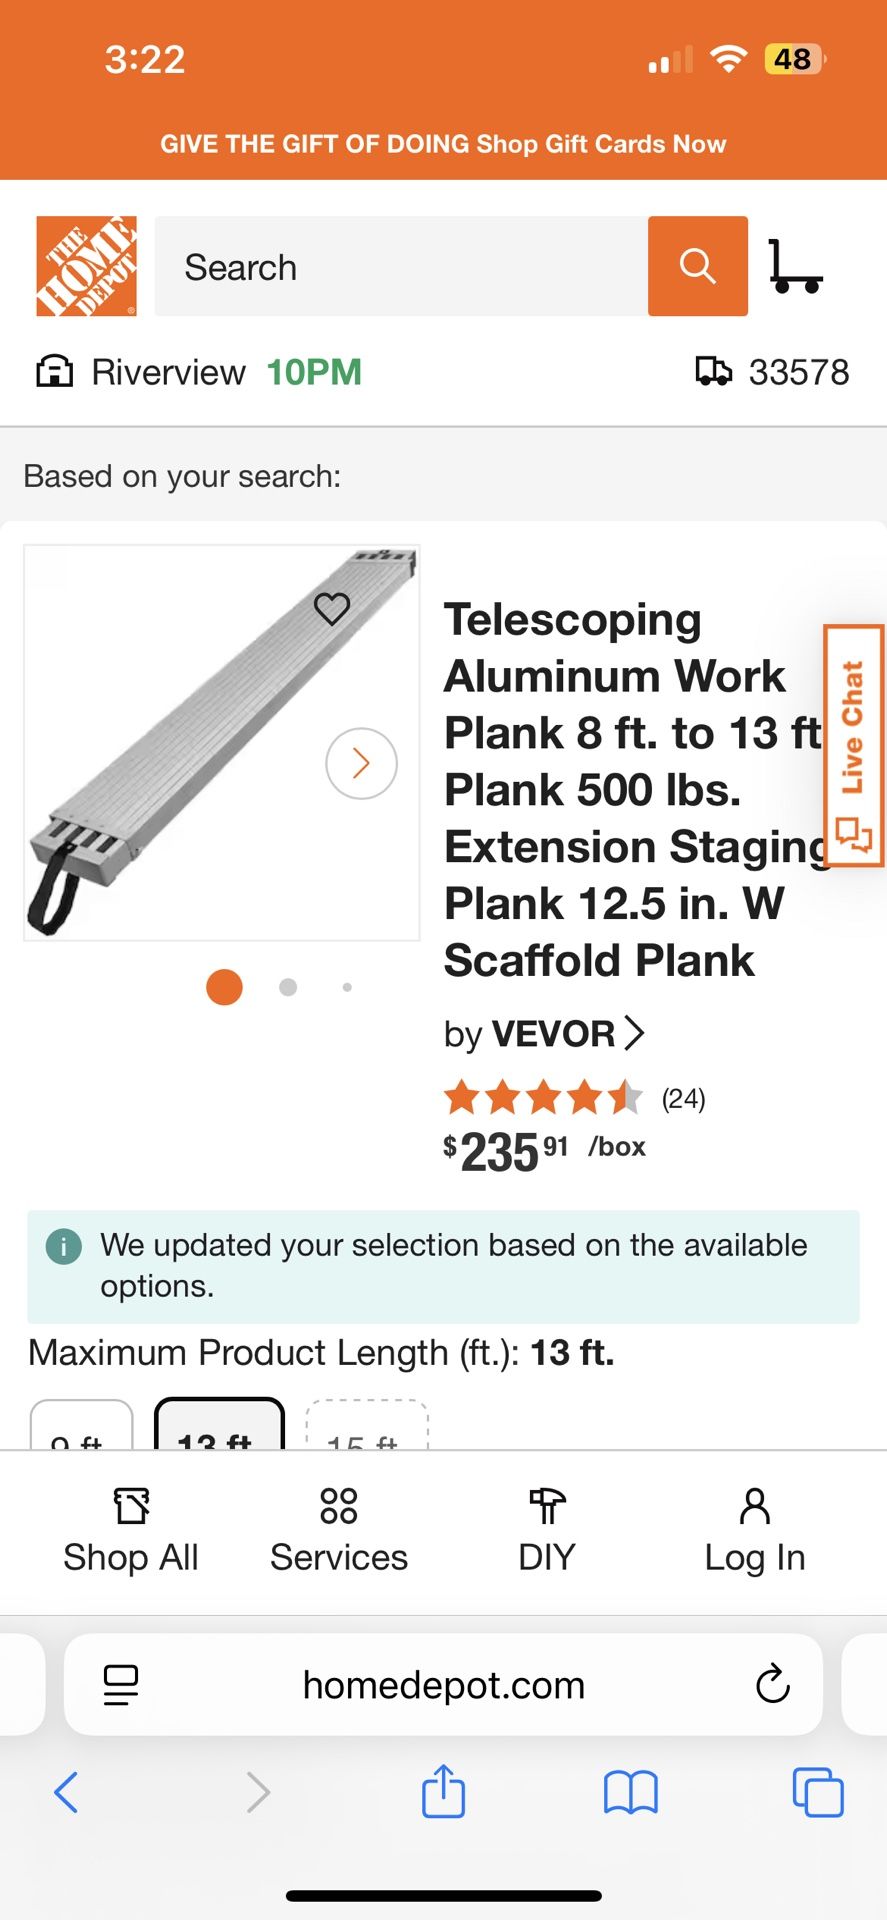The image size is (887, 1920).
Task: Tap the orange search magnifier icon
Action: coord(697,266)
